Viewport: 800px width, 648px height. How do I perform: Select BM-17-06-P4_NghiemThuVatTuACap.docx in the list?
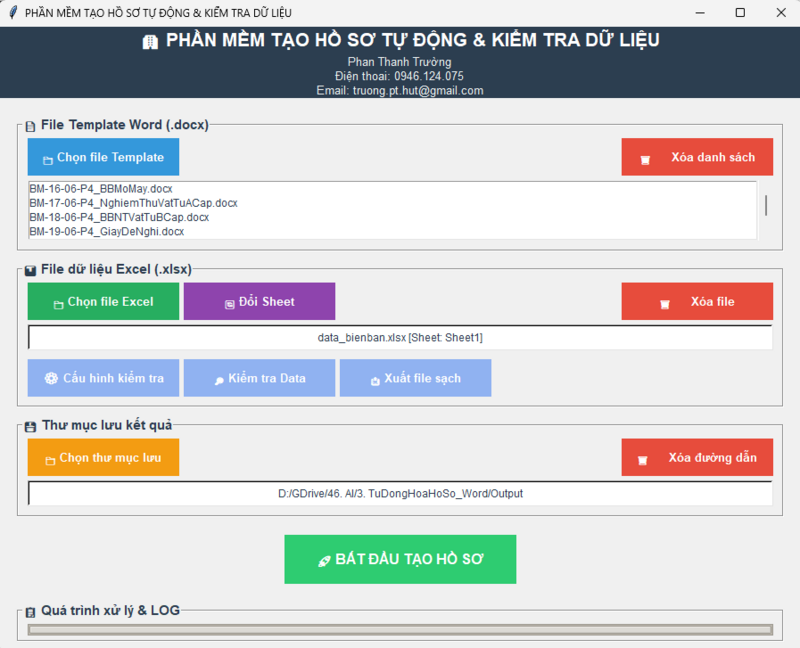[x=133, y=202]
